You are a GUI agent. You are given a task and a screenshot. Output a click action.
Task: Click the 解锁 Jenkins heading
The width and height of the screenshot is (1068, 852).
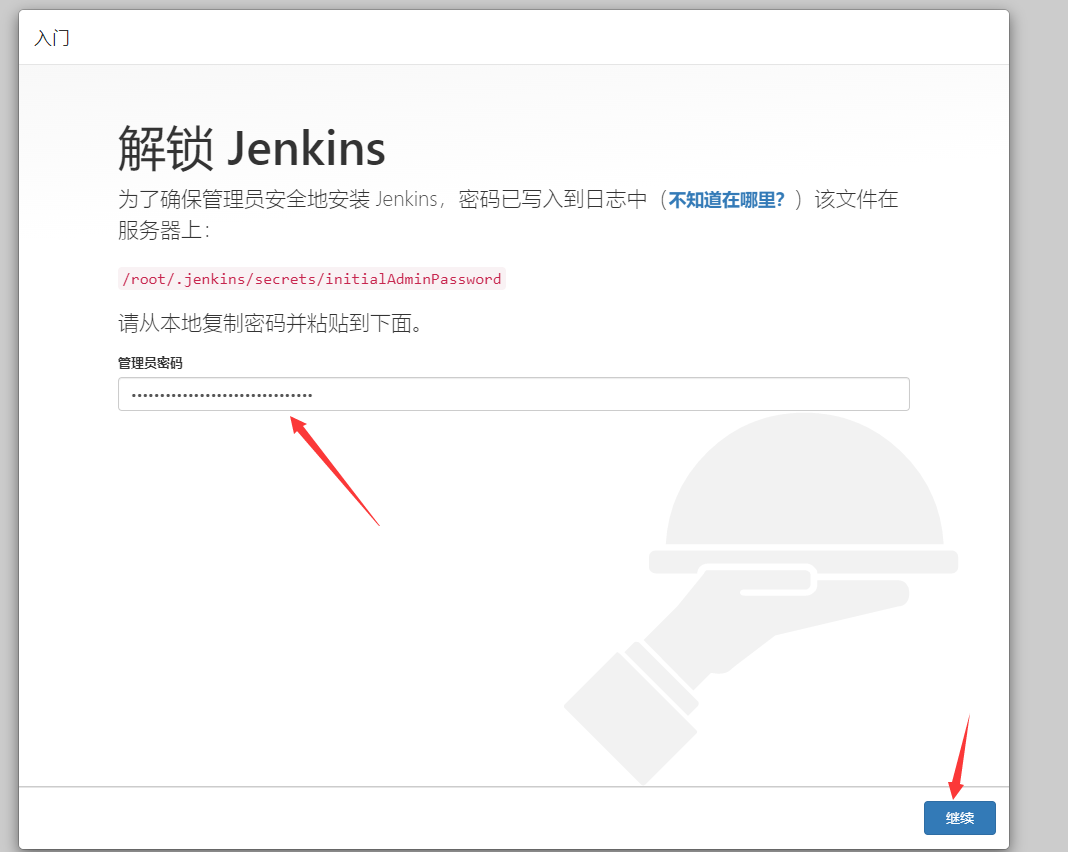click(x=251, y=148)
